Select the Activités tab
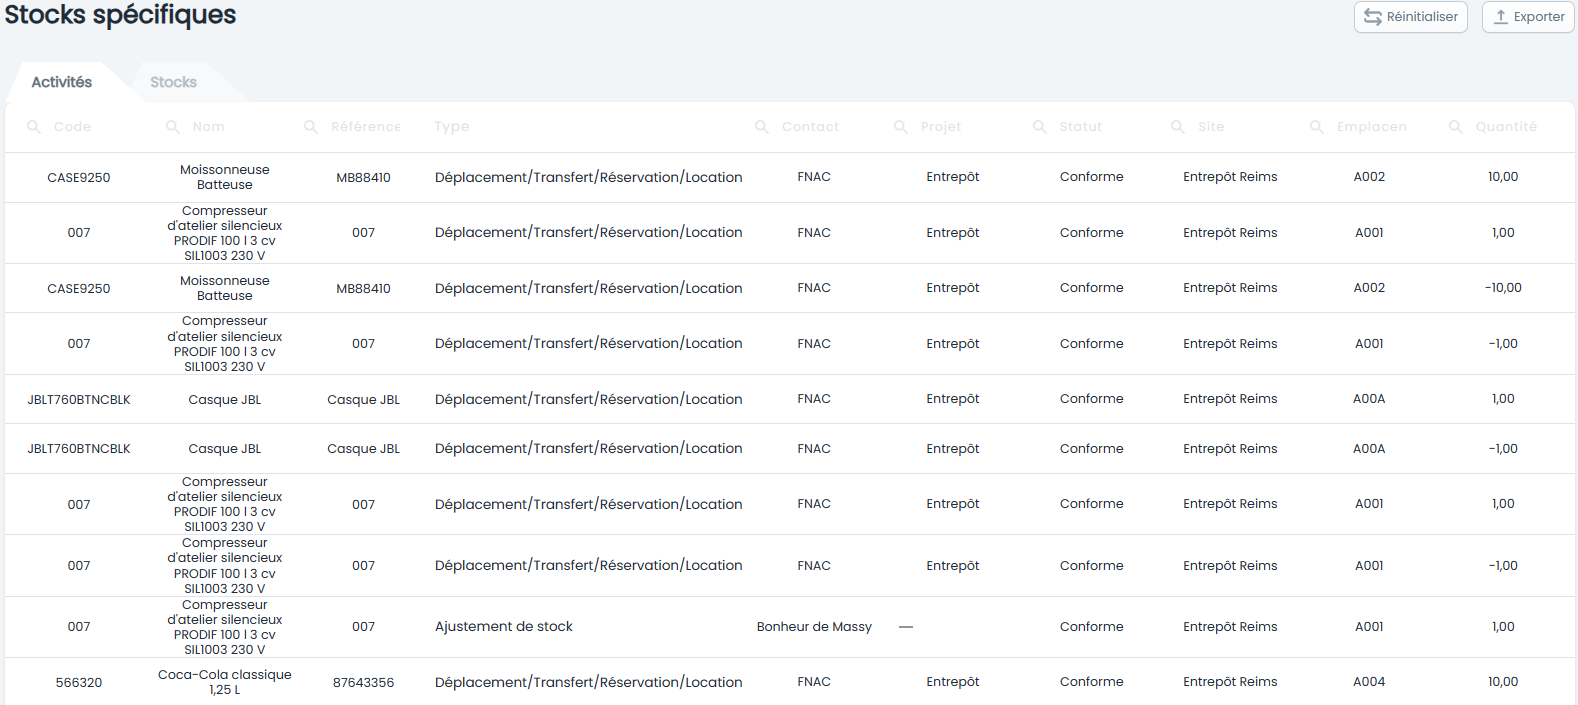 click(62, 82)
